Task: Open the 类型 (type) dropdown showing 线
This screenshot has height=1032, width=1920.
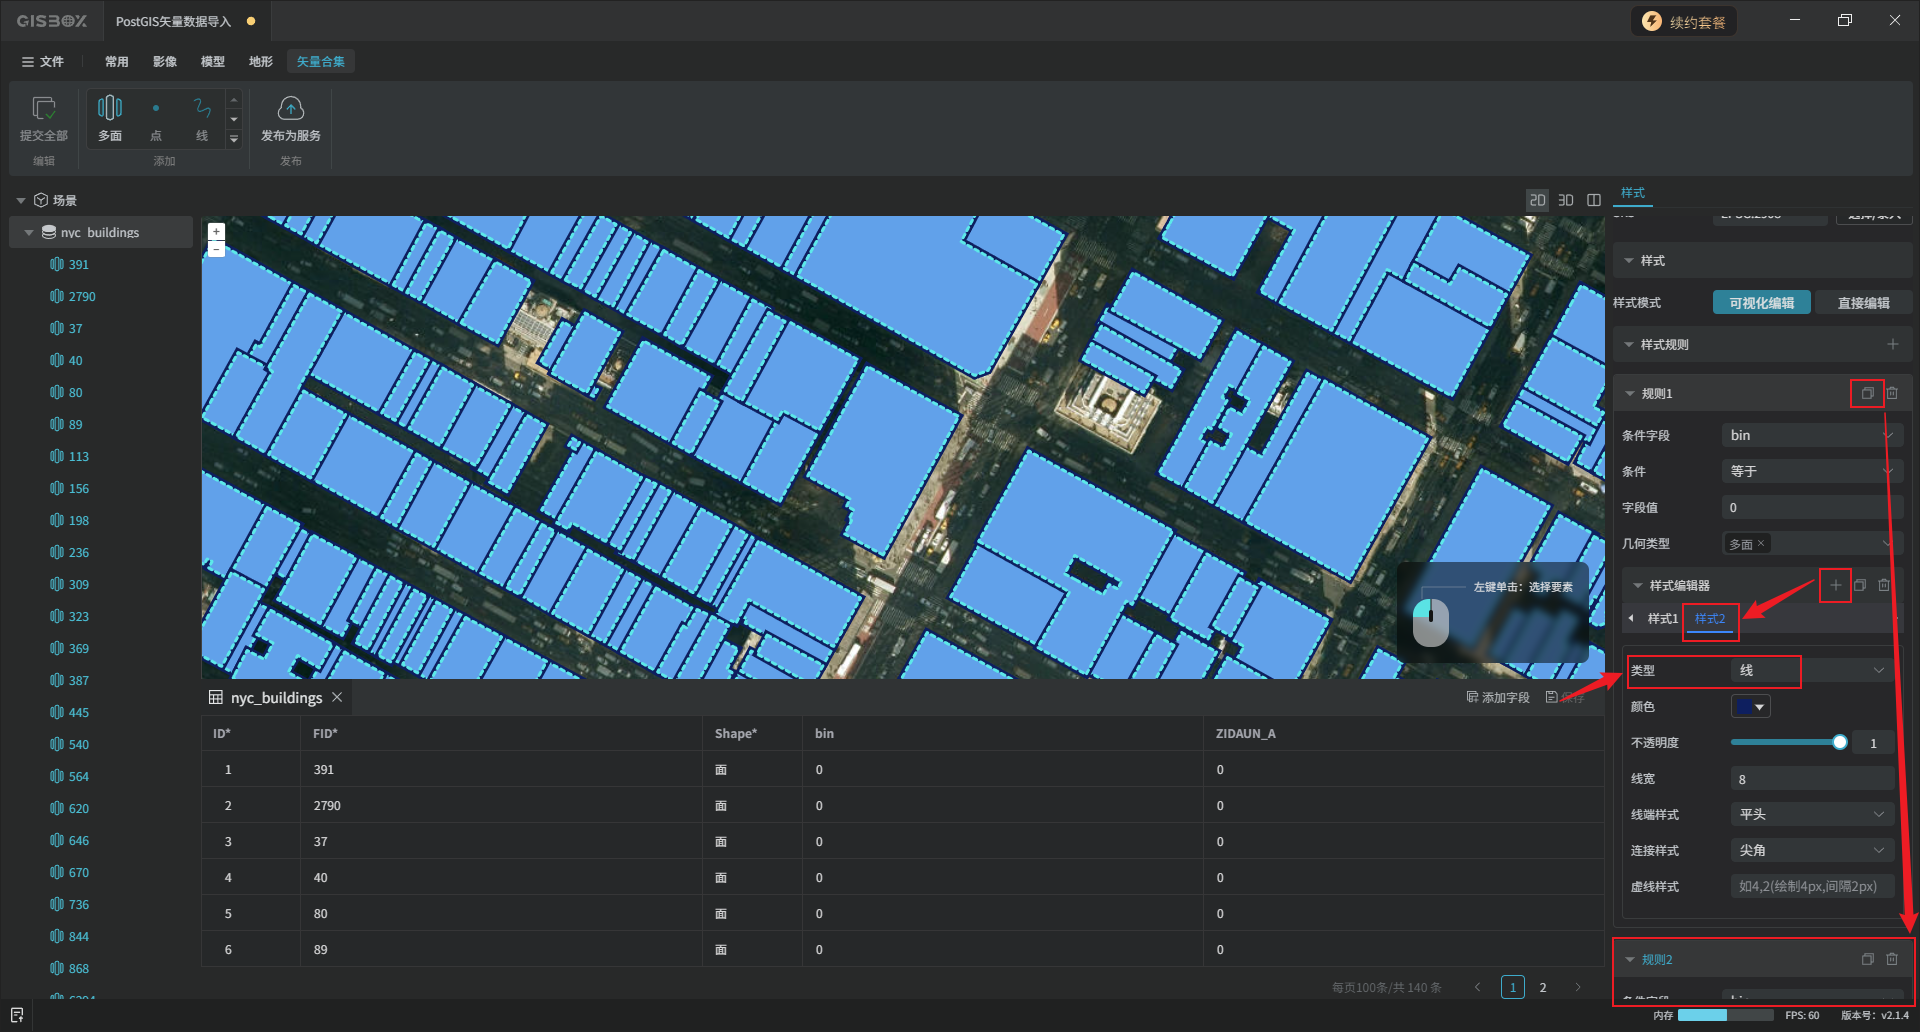Action: (x=1811, y=670)
